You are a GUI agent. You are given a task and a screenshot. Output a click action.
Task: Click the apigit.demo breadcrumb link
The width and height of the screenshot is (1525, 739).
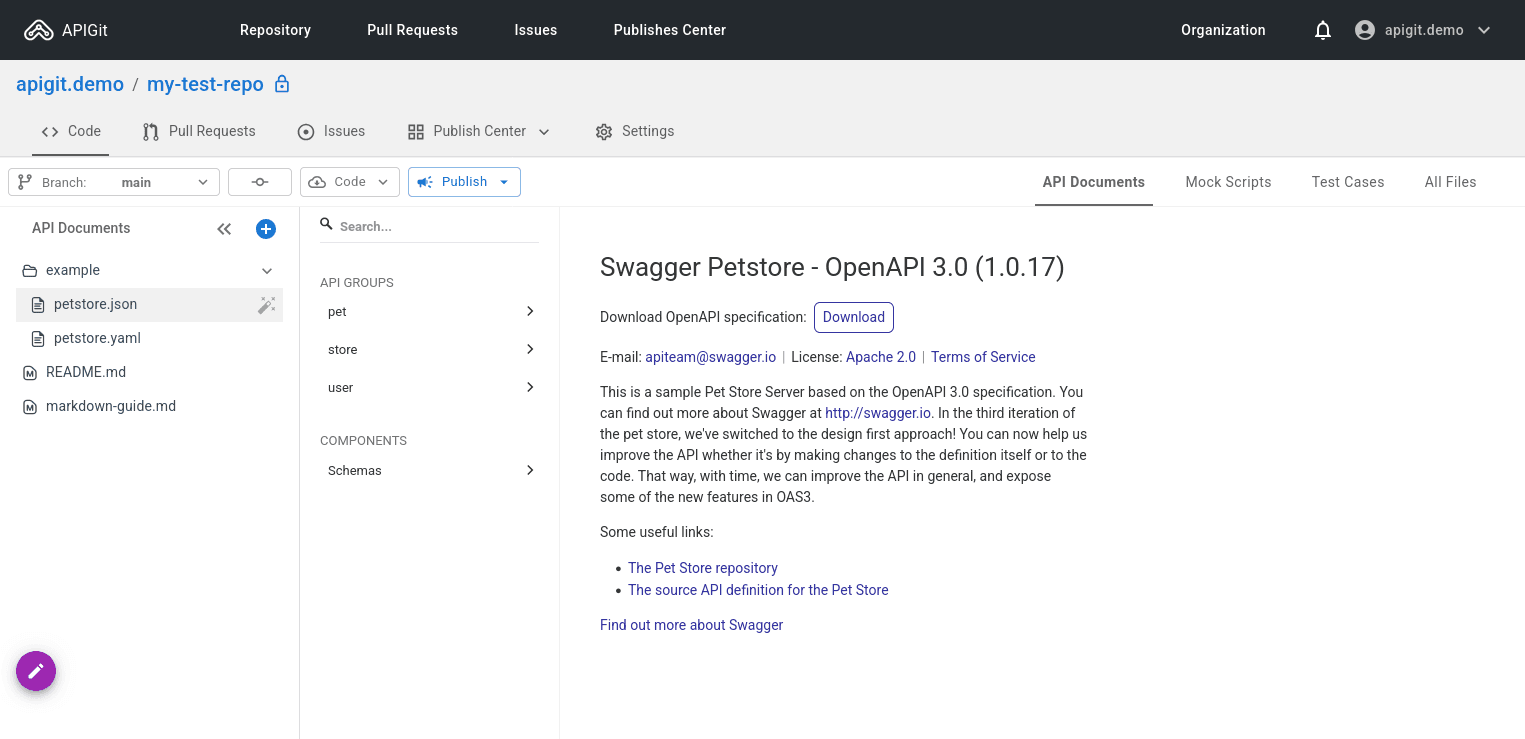pyautogui.click(x=70, y=84)
